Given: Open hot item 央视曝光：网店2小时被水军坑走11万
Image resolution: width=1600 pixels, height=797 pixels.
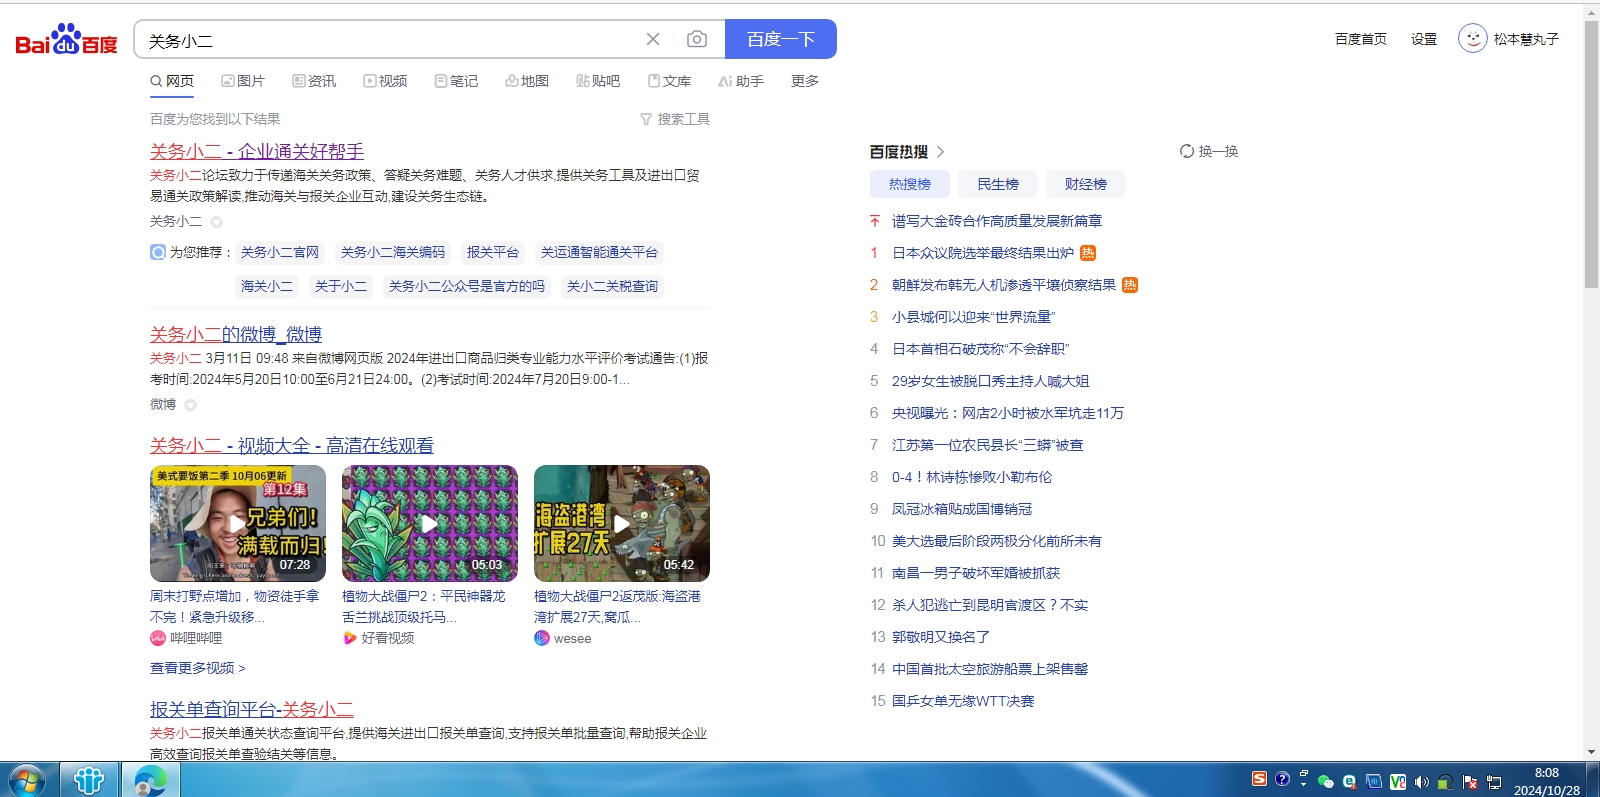Looking at the screenshot, I should 1008,413.
